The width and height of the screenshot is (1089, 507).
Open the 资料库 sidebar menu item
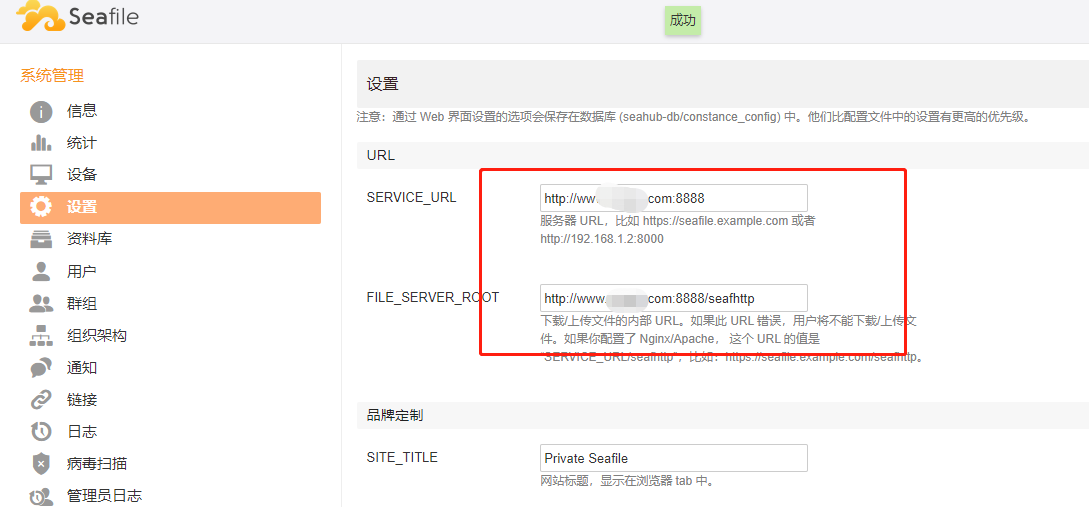(x=89, y=239)
